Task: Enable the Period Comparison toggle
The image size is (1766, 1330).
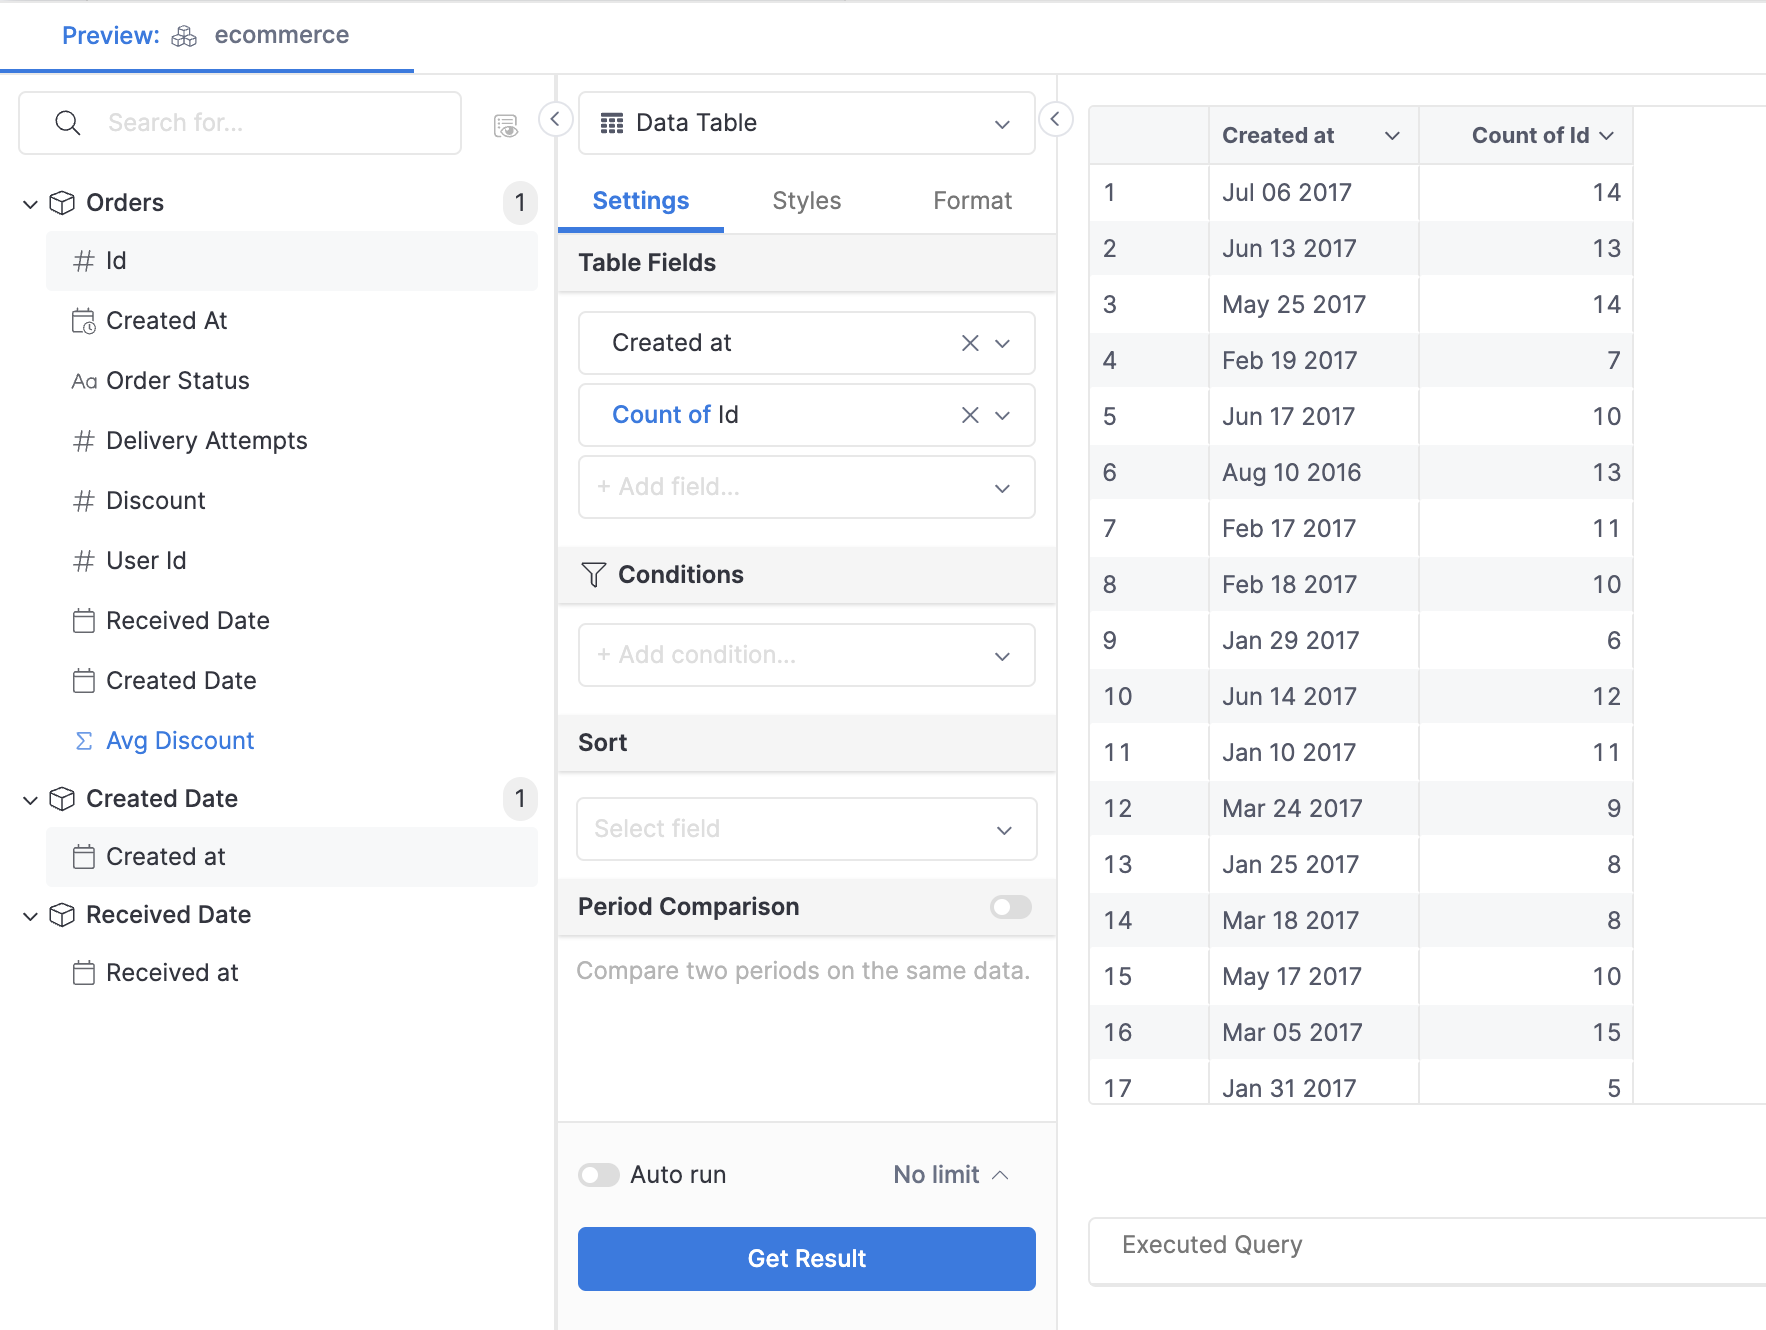Action: pos(1010,907)
